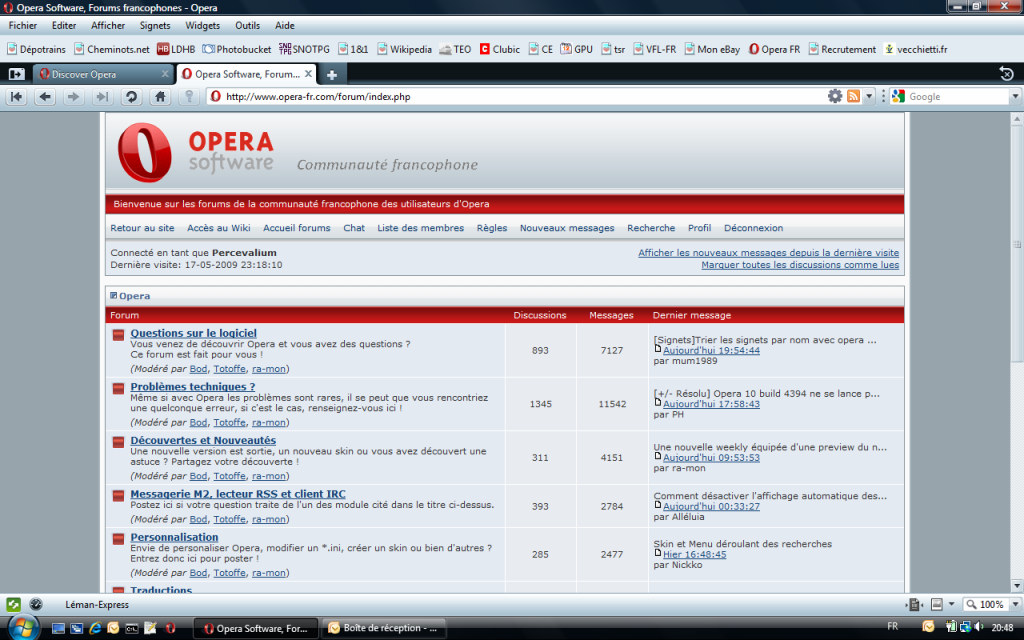This screenshot has height=640, width=1024.
Task: Click Marquer toutes les discussions comme lues
Action: [x=800, y=265]
